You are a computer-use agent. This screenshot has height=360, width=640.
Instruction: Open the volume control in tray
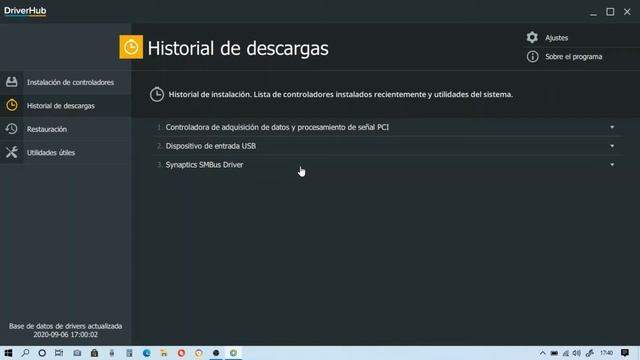tap(577, 353)
